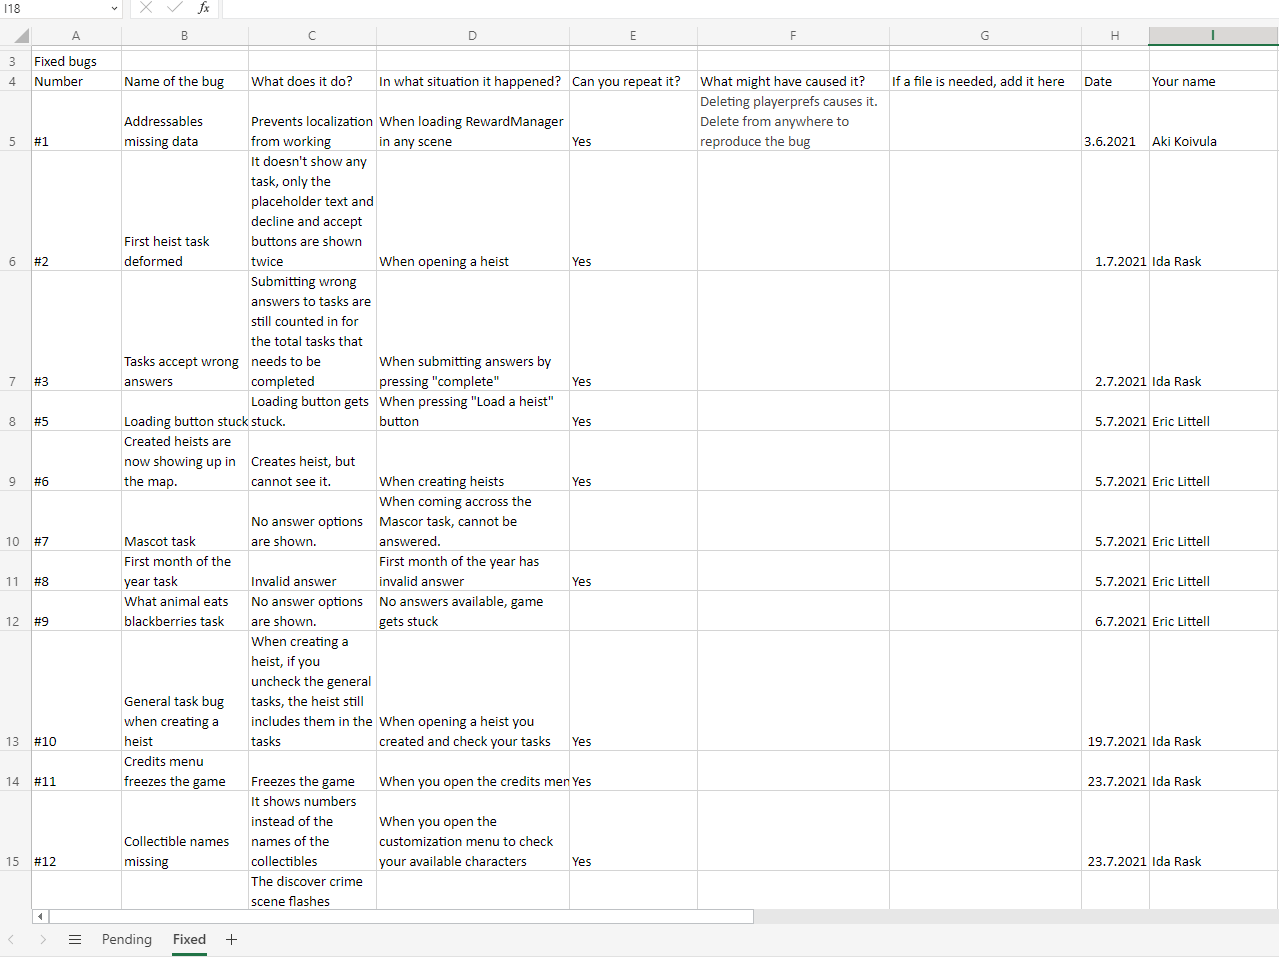Expand the Name Box dropdown
Viewport: 1279px width, 957px height.
[x=114, y=9]
